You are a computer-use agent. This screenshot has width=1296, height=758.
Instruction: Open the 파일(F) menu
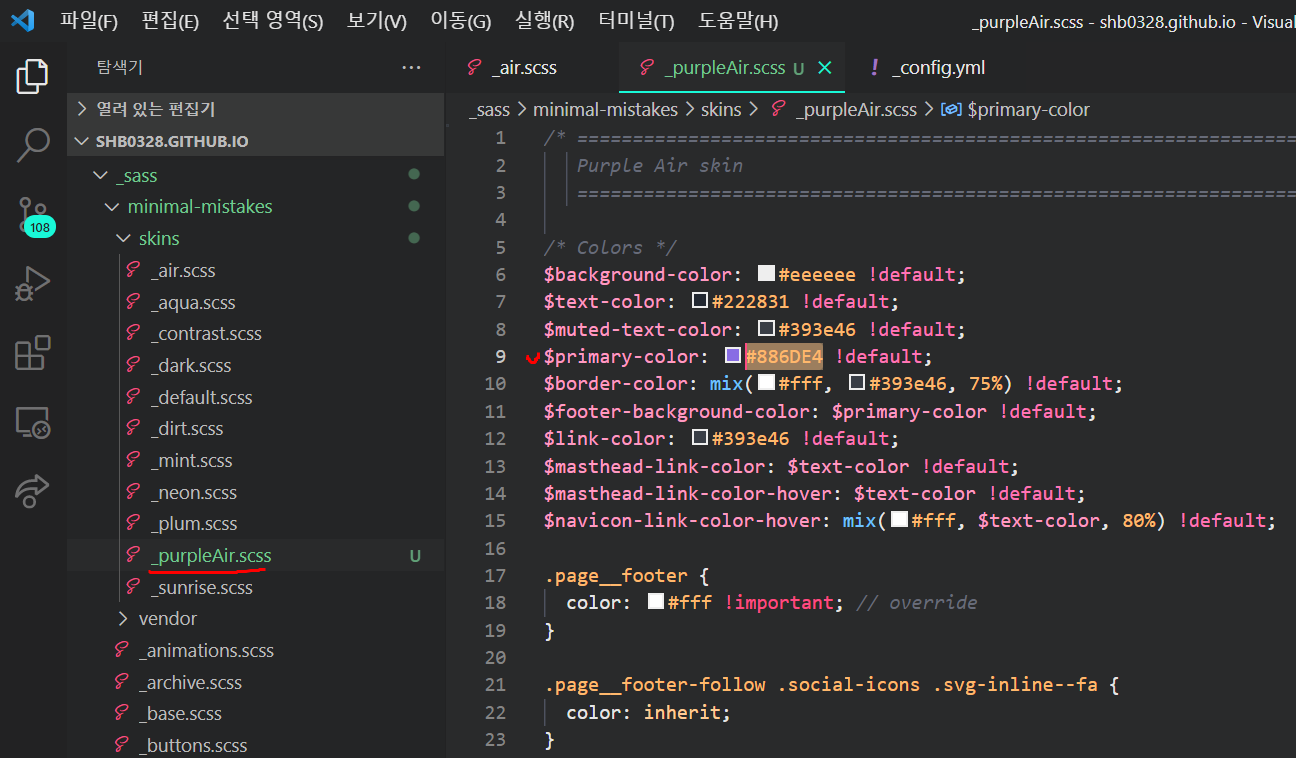pos(89,21)
